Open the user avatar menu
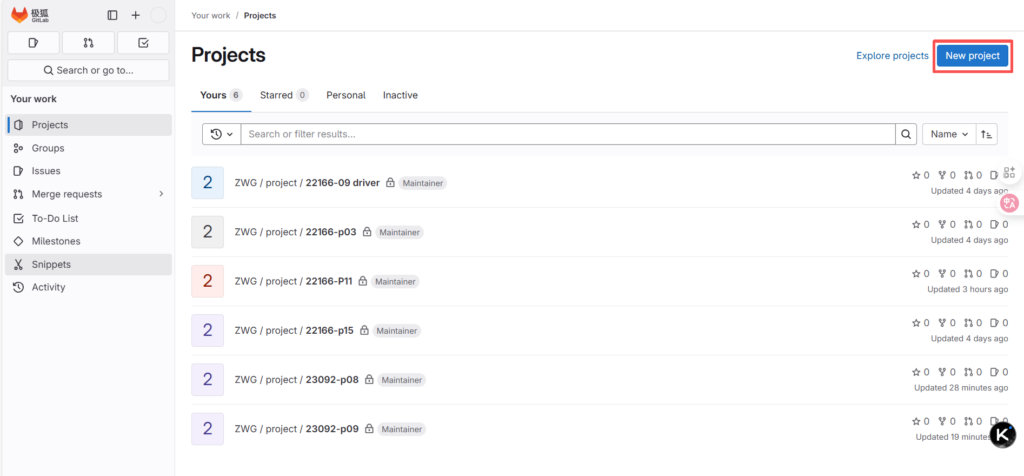 point(158,15)
